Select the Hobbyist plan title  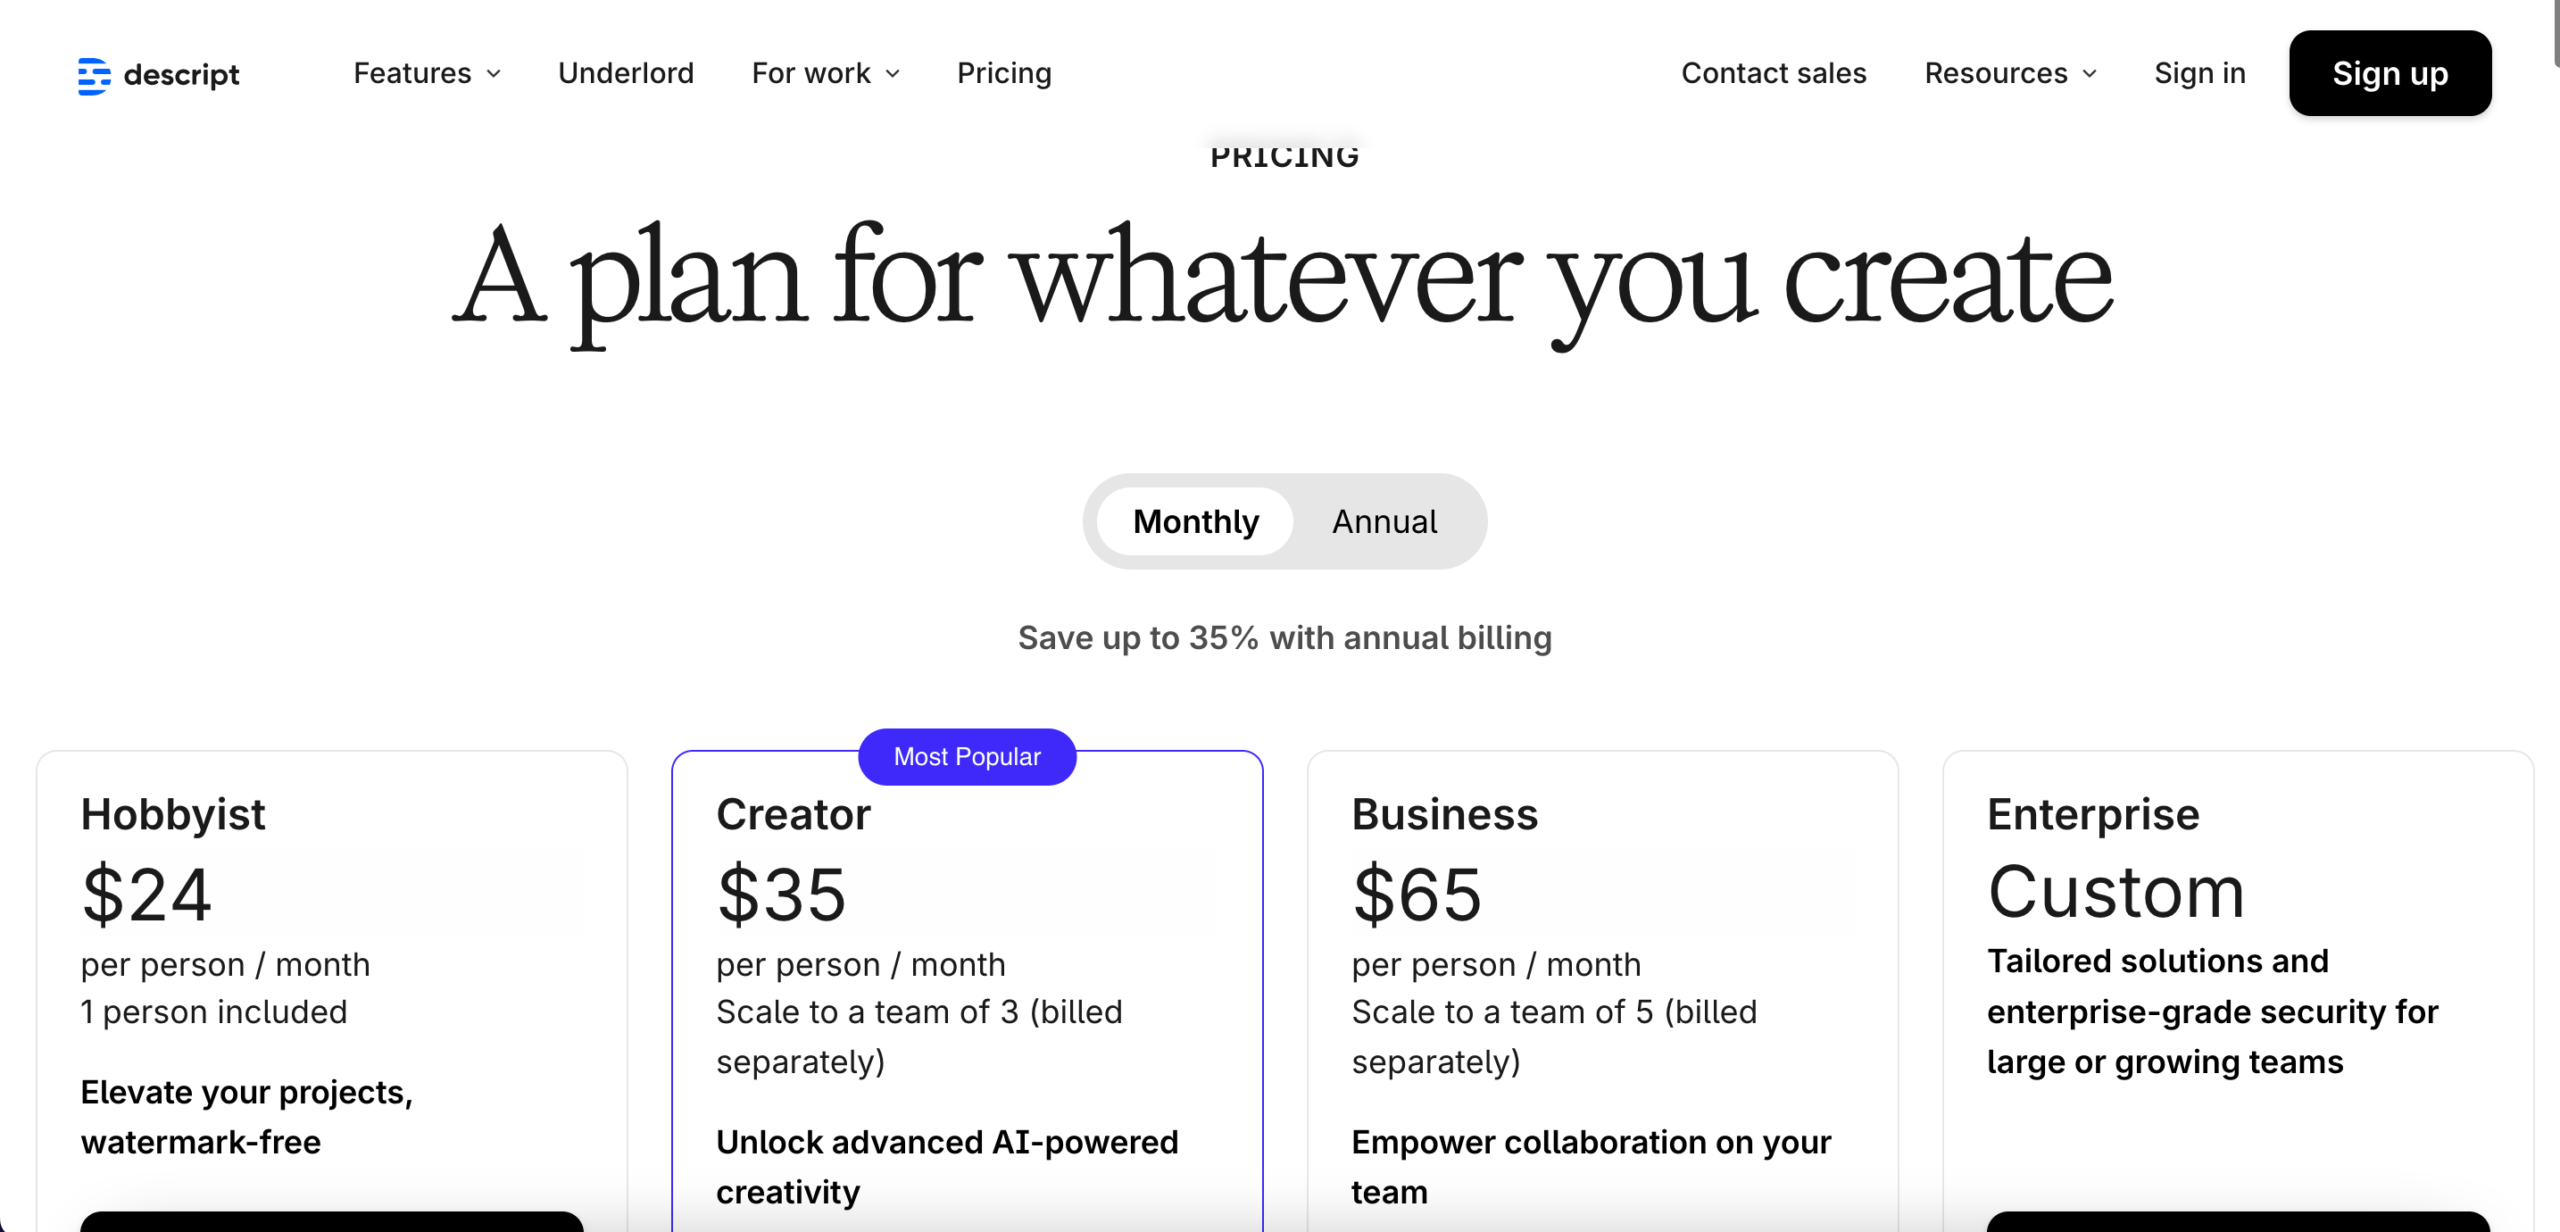[173, 814]
